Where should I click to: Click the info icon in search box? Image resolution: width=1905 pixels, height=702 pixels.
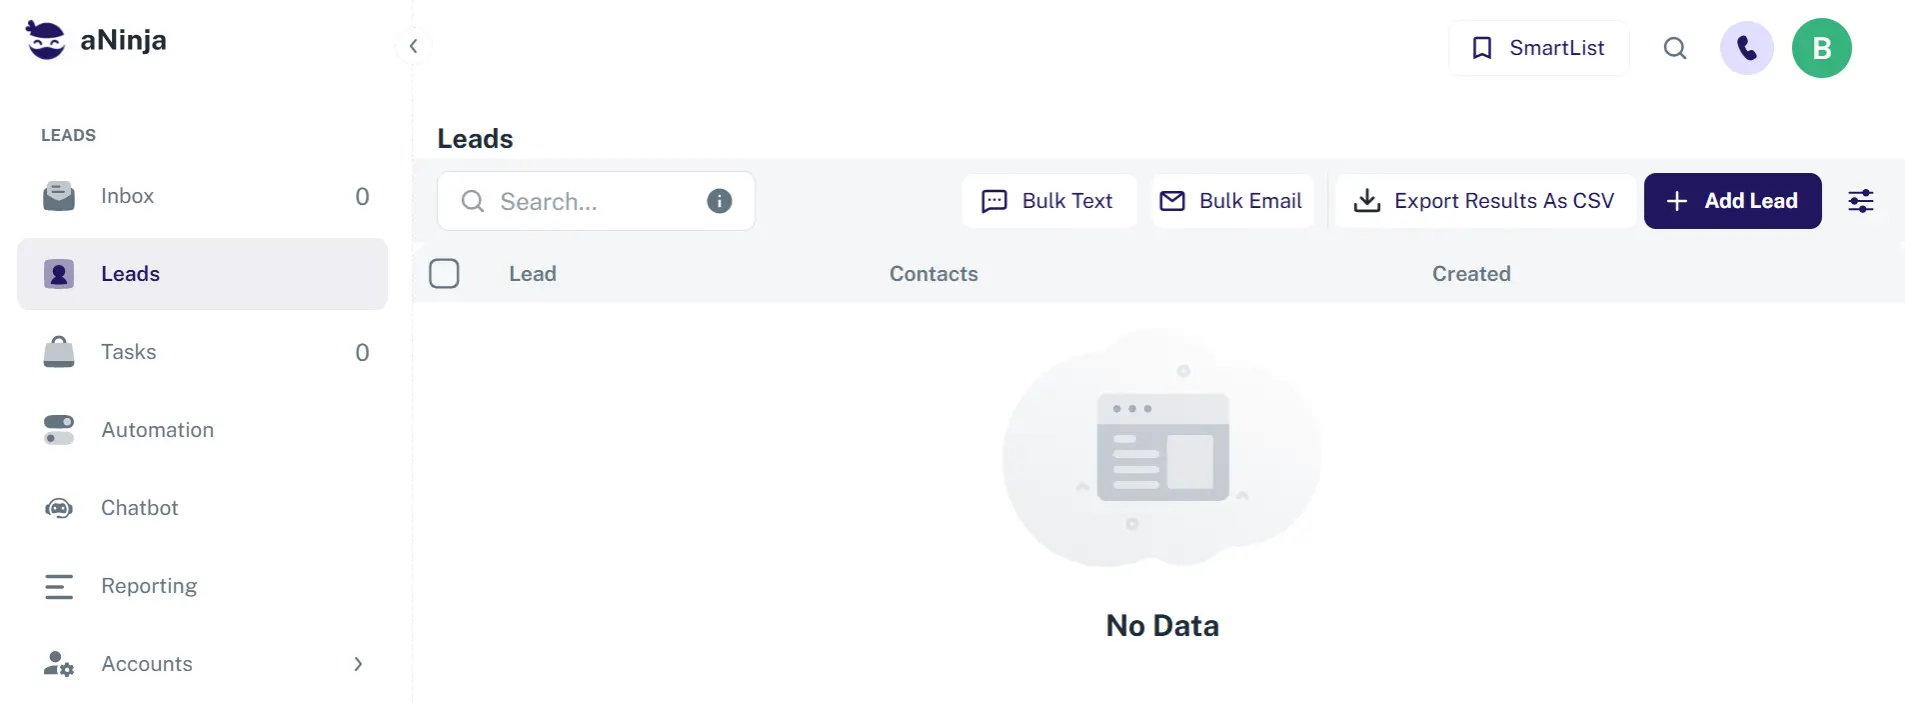(719, 201)
